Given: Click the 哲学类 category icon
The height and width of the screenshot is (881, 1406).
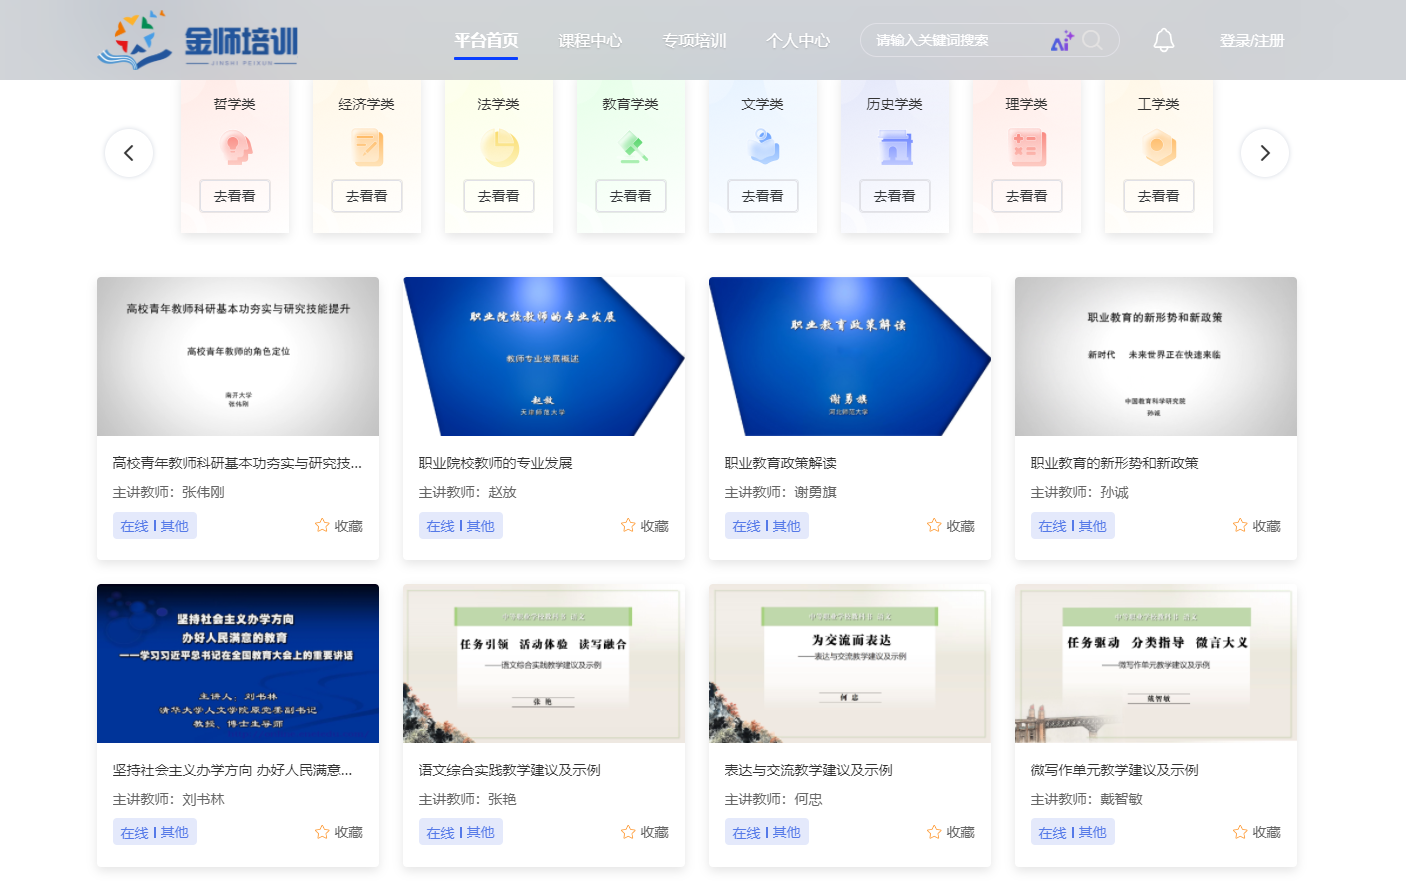Looking at the screenshot, I should [235, 149].
